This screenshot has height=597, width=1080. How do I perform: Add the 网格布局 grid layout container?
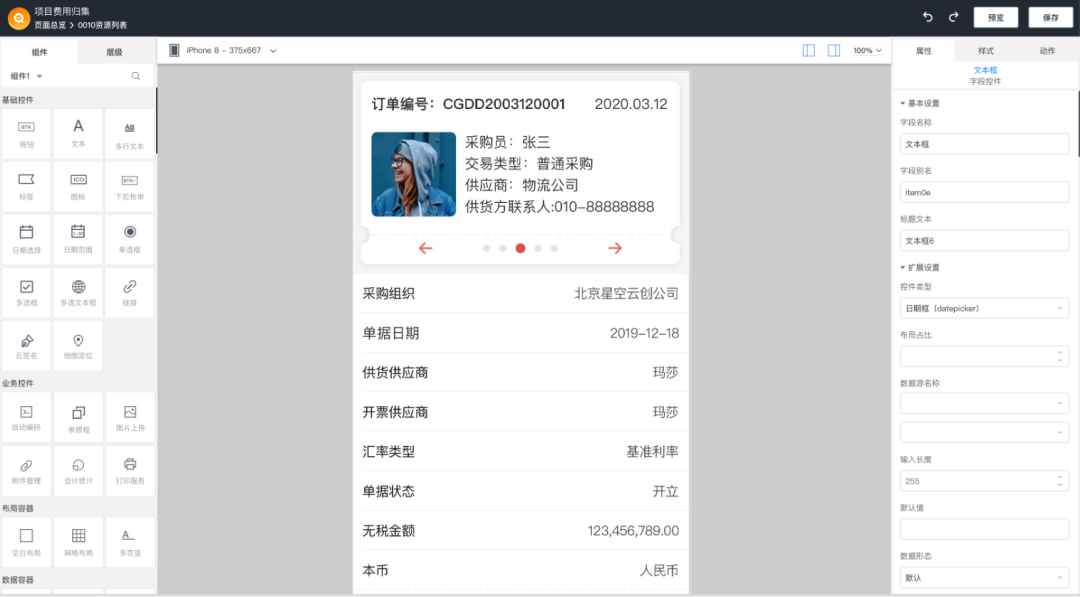(x=78, y=541)
